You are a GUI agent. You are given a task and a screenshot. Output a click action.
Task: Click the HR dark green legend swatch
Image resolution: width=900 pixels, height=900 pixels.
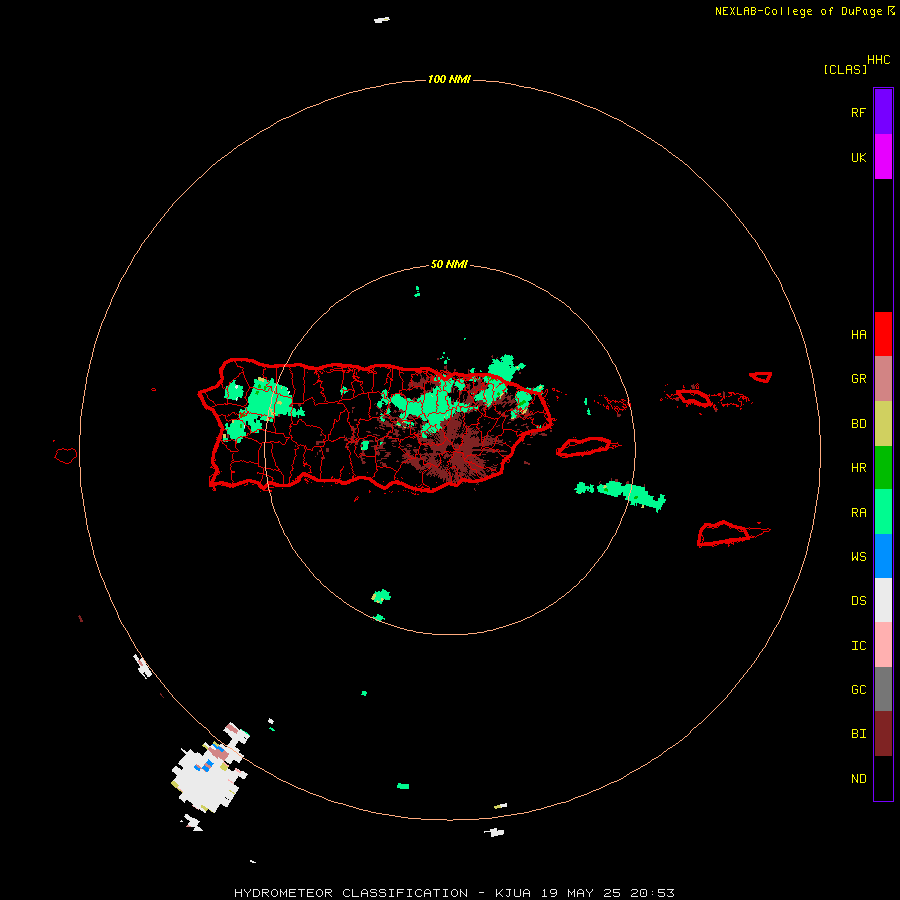coord(883,467)
